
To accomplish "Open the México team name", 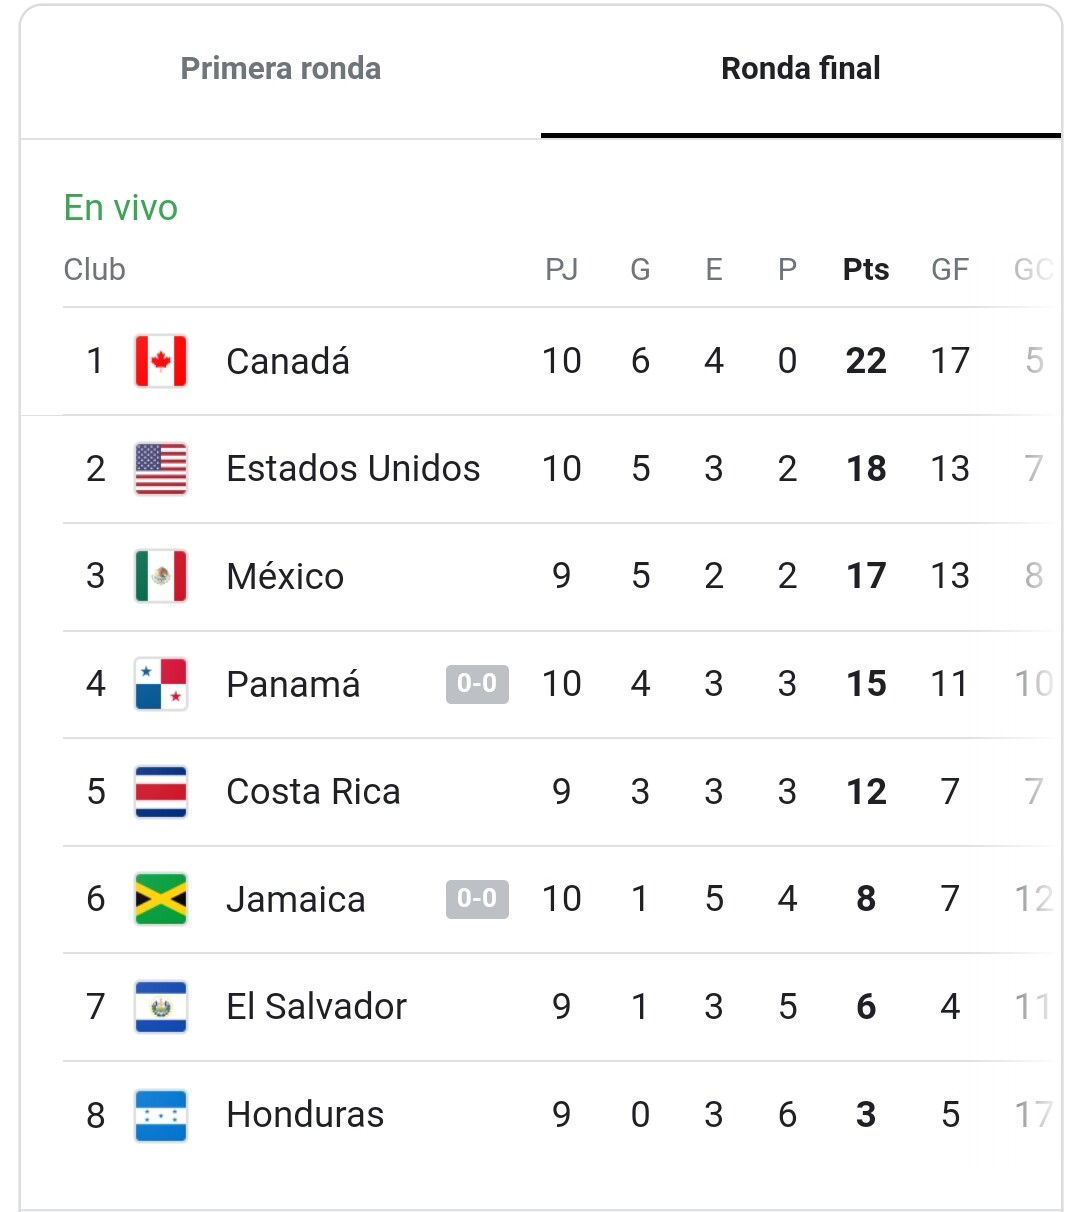I will (x=285, y=576).
